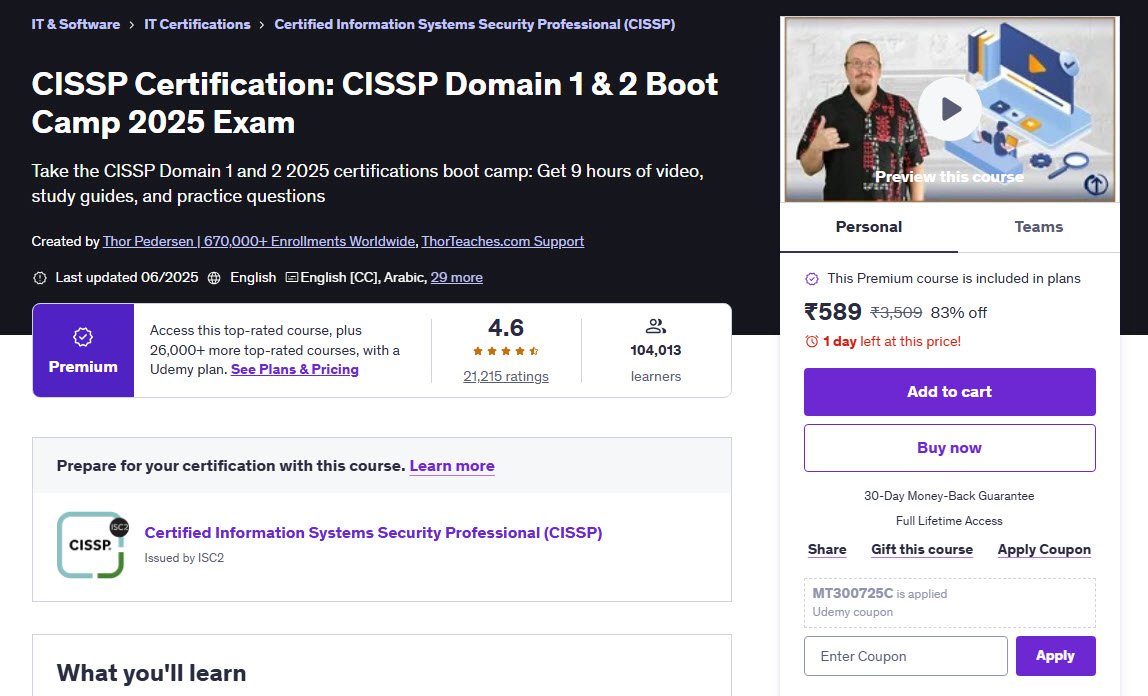Open Certified Information Systems Security Professional link

(373, 533)
